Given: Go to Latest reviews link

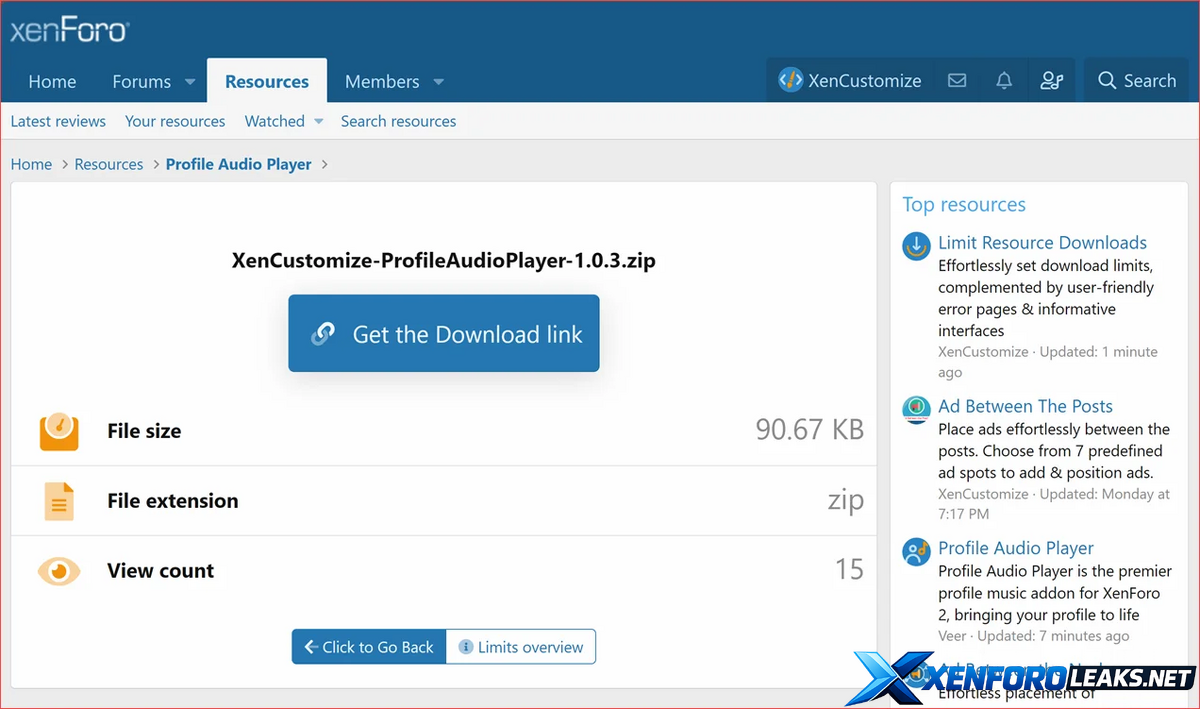Looking at the screenshot, I should point(58,121).
